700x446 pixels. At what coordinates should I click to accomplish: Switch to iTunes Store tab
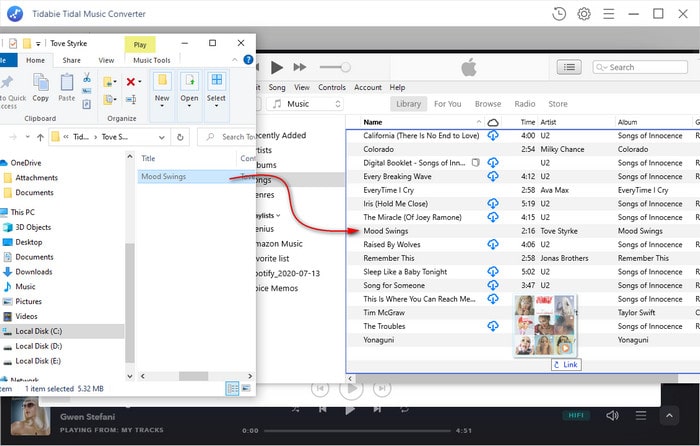click(558, 104)
